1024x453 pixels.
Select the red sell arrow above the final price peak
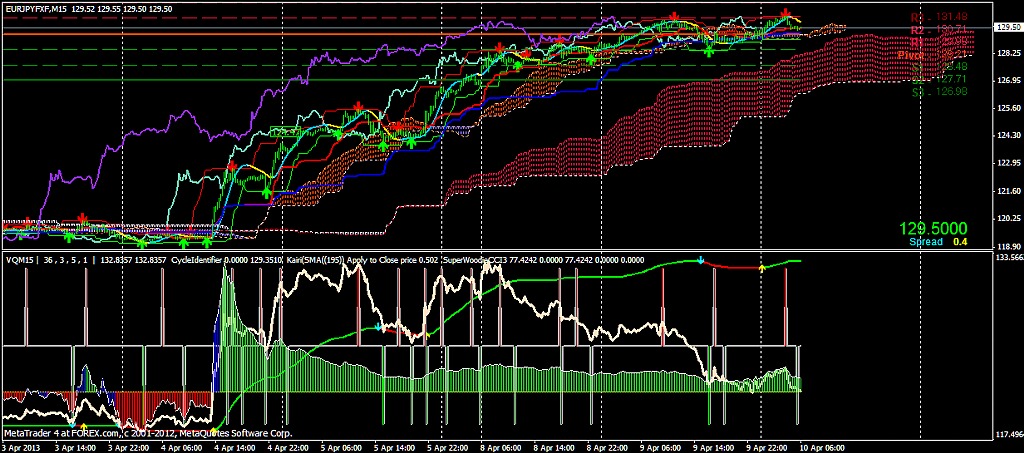(787, 13)
